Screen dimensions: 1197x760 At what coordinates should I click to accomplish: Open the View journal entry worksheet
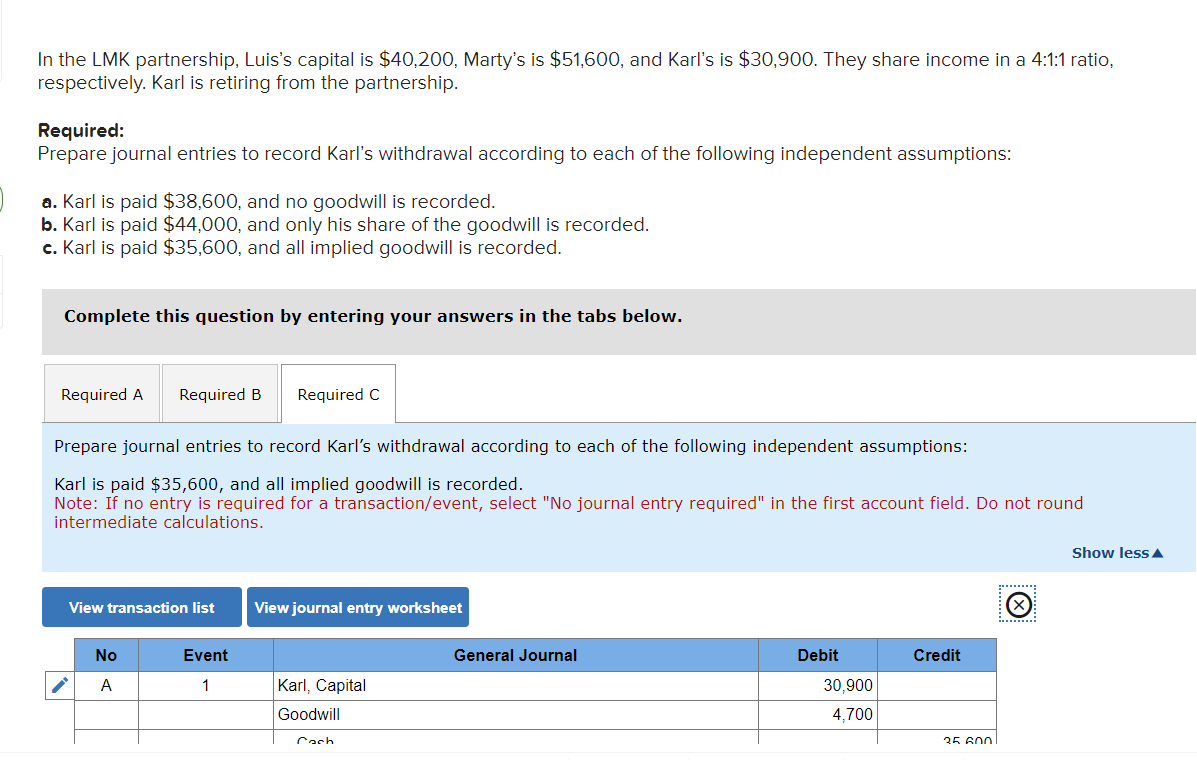tap(357, 607)
